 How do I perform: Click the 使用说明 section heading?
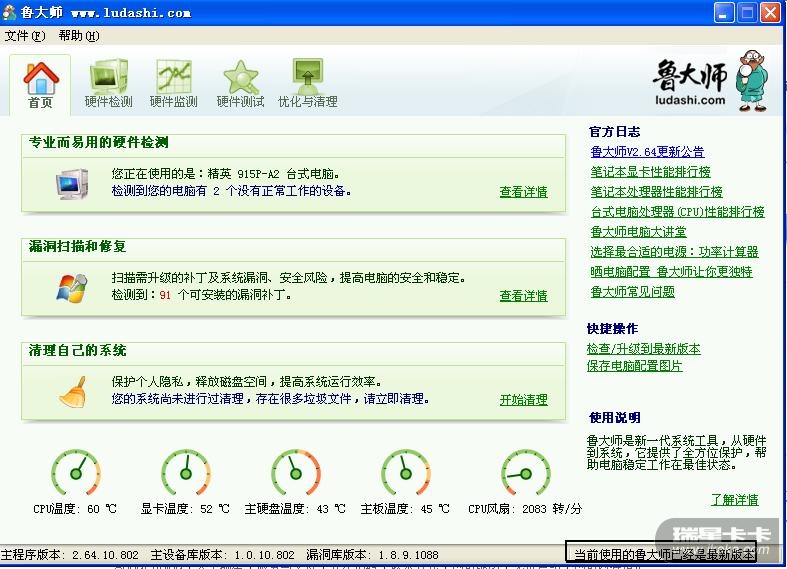coord(615,417)
